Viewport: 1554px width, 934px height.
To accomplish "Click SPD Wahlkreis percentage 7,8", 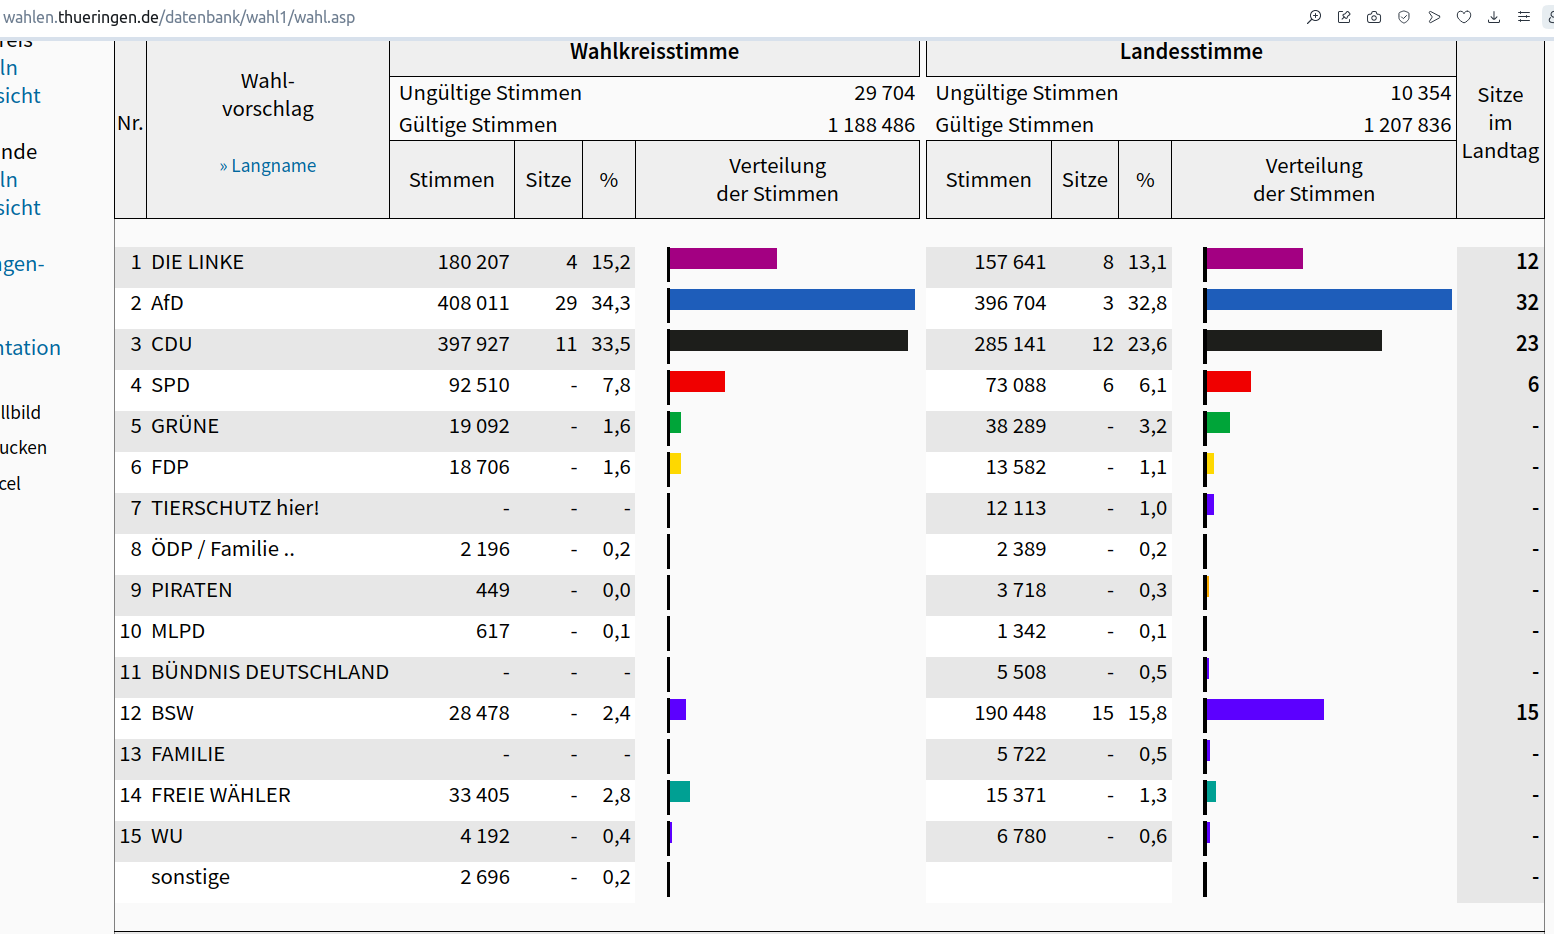I will click(x=616, y=385).
